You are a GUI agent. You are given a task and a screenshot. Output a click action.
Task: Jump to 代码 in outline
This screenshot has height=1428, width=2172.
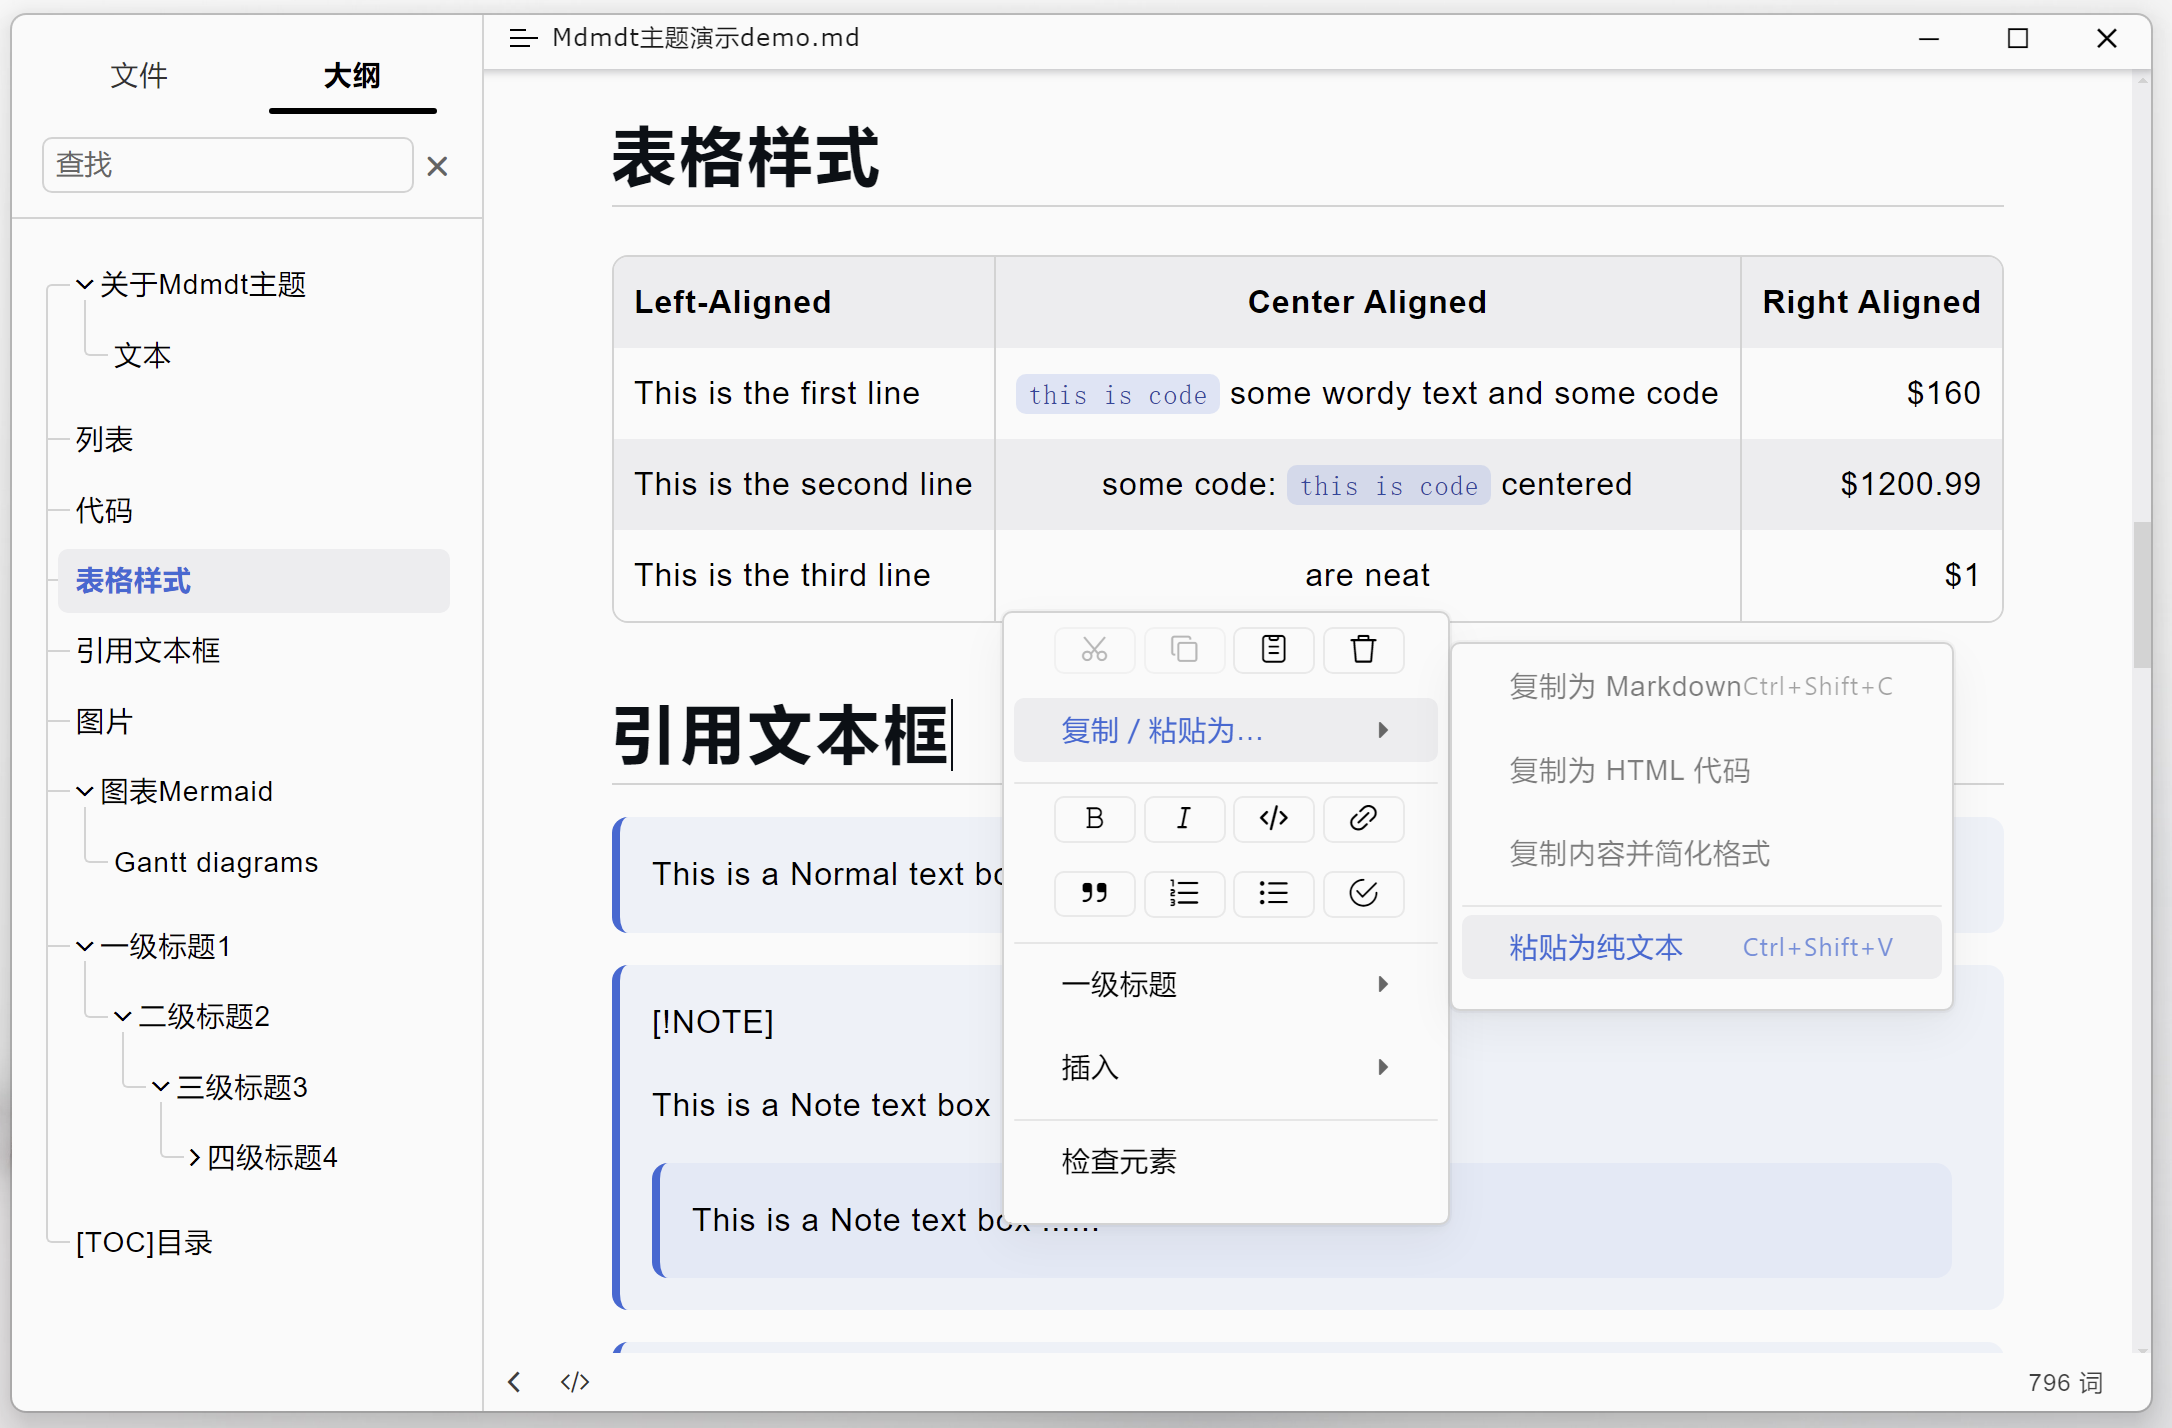click(104, 511)
